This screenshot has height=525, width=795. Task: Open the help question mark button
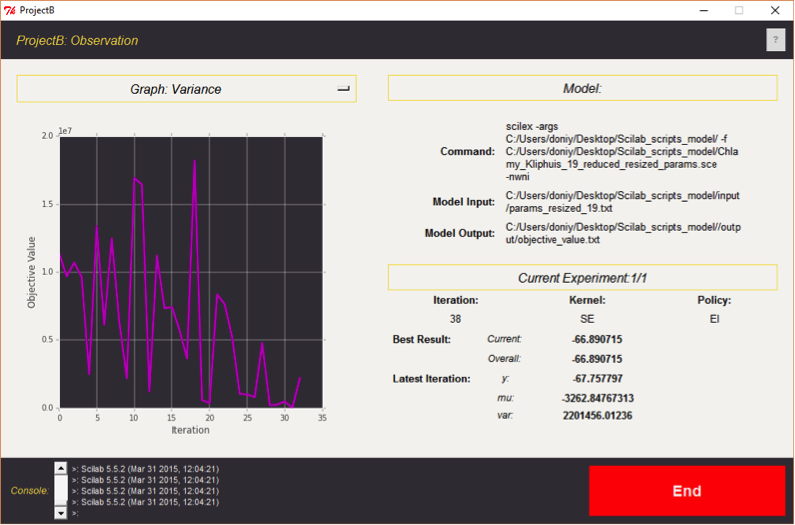click(x=775, y=40)
